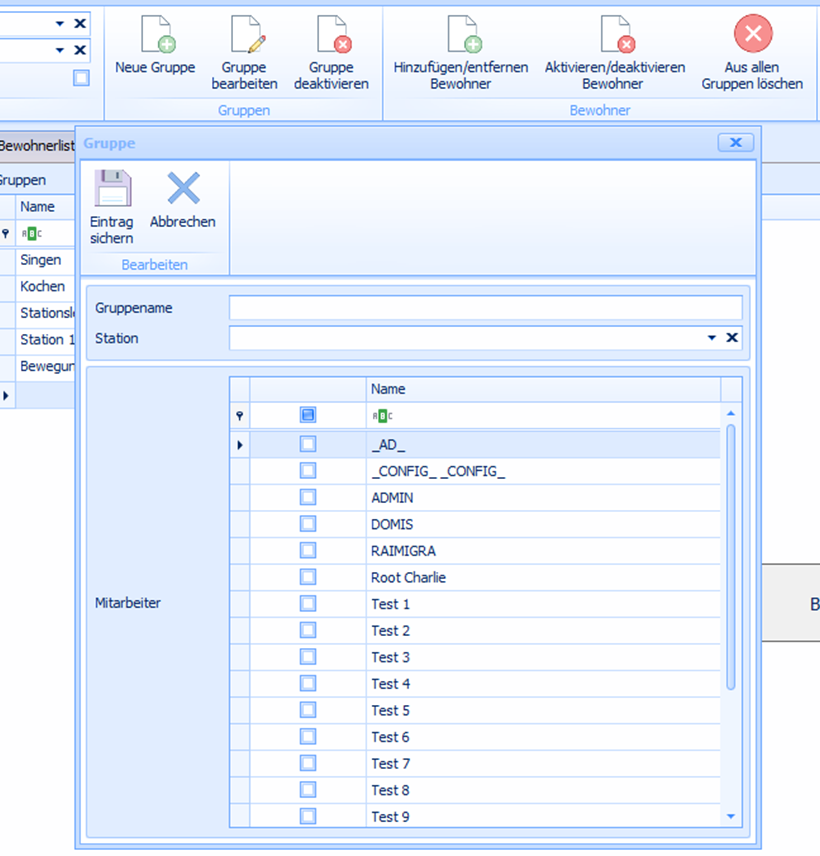This screenshot has height=856, width=820.
Task: Select the Singen group row
Action: click(41, 260)
